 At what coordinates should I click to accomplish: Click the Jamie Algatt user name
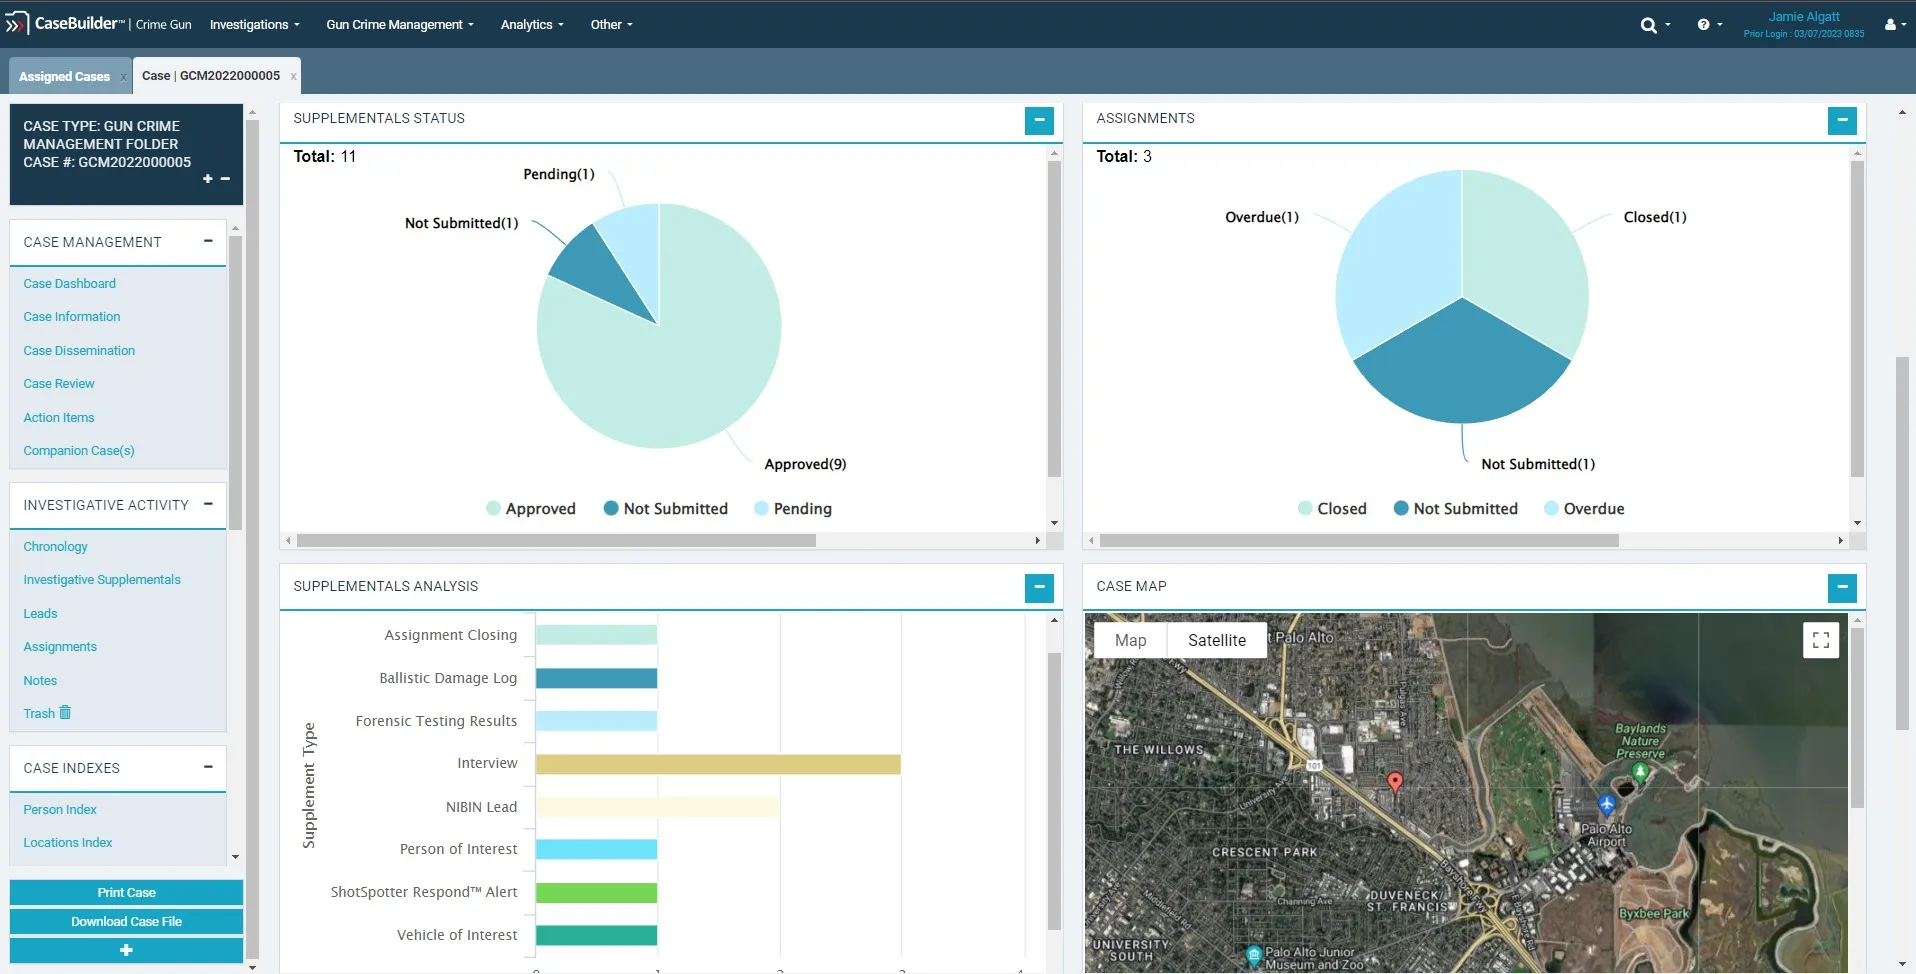[1804, 17]
